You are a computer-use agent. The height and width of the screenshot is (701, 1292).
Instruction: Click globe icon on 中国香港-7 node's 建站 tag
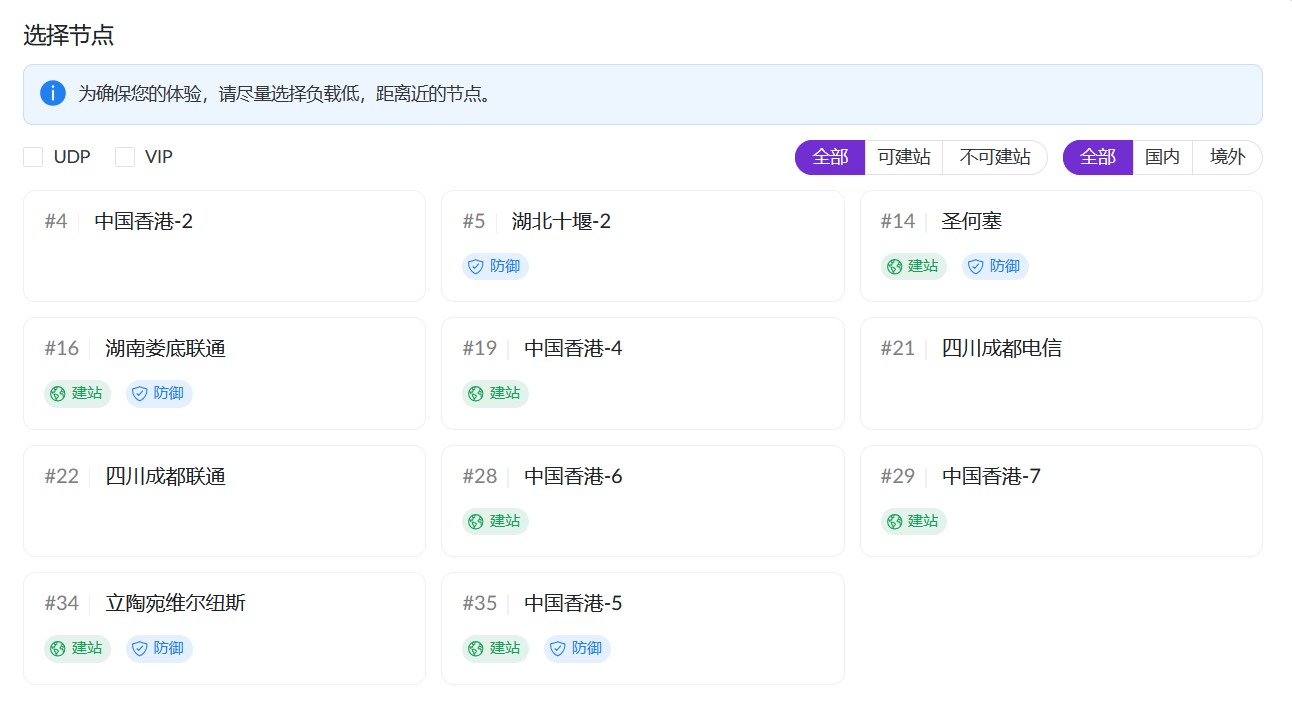click(x=895, y=521)
